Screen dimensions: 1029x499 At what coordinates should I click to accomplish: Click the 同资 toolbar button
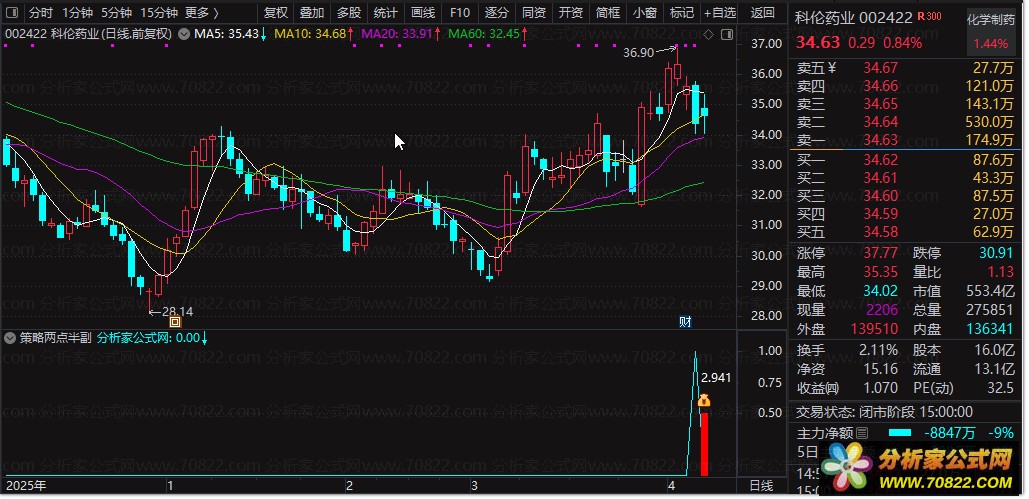534,12
